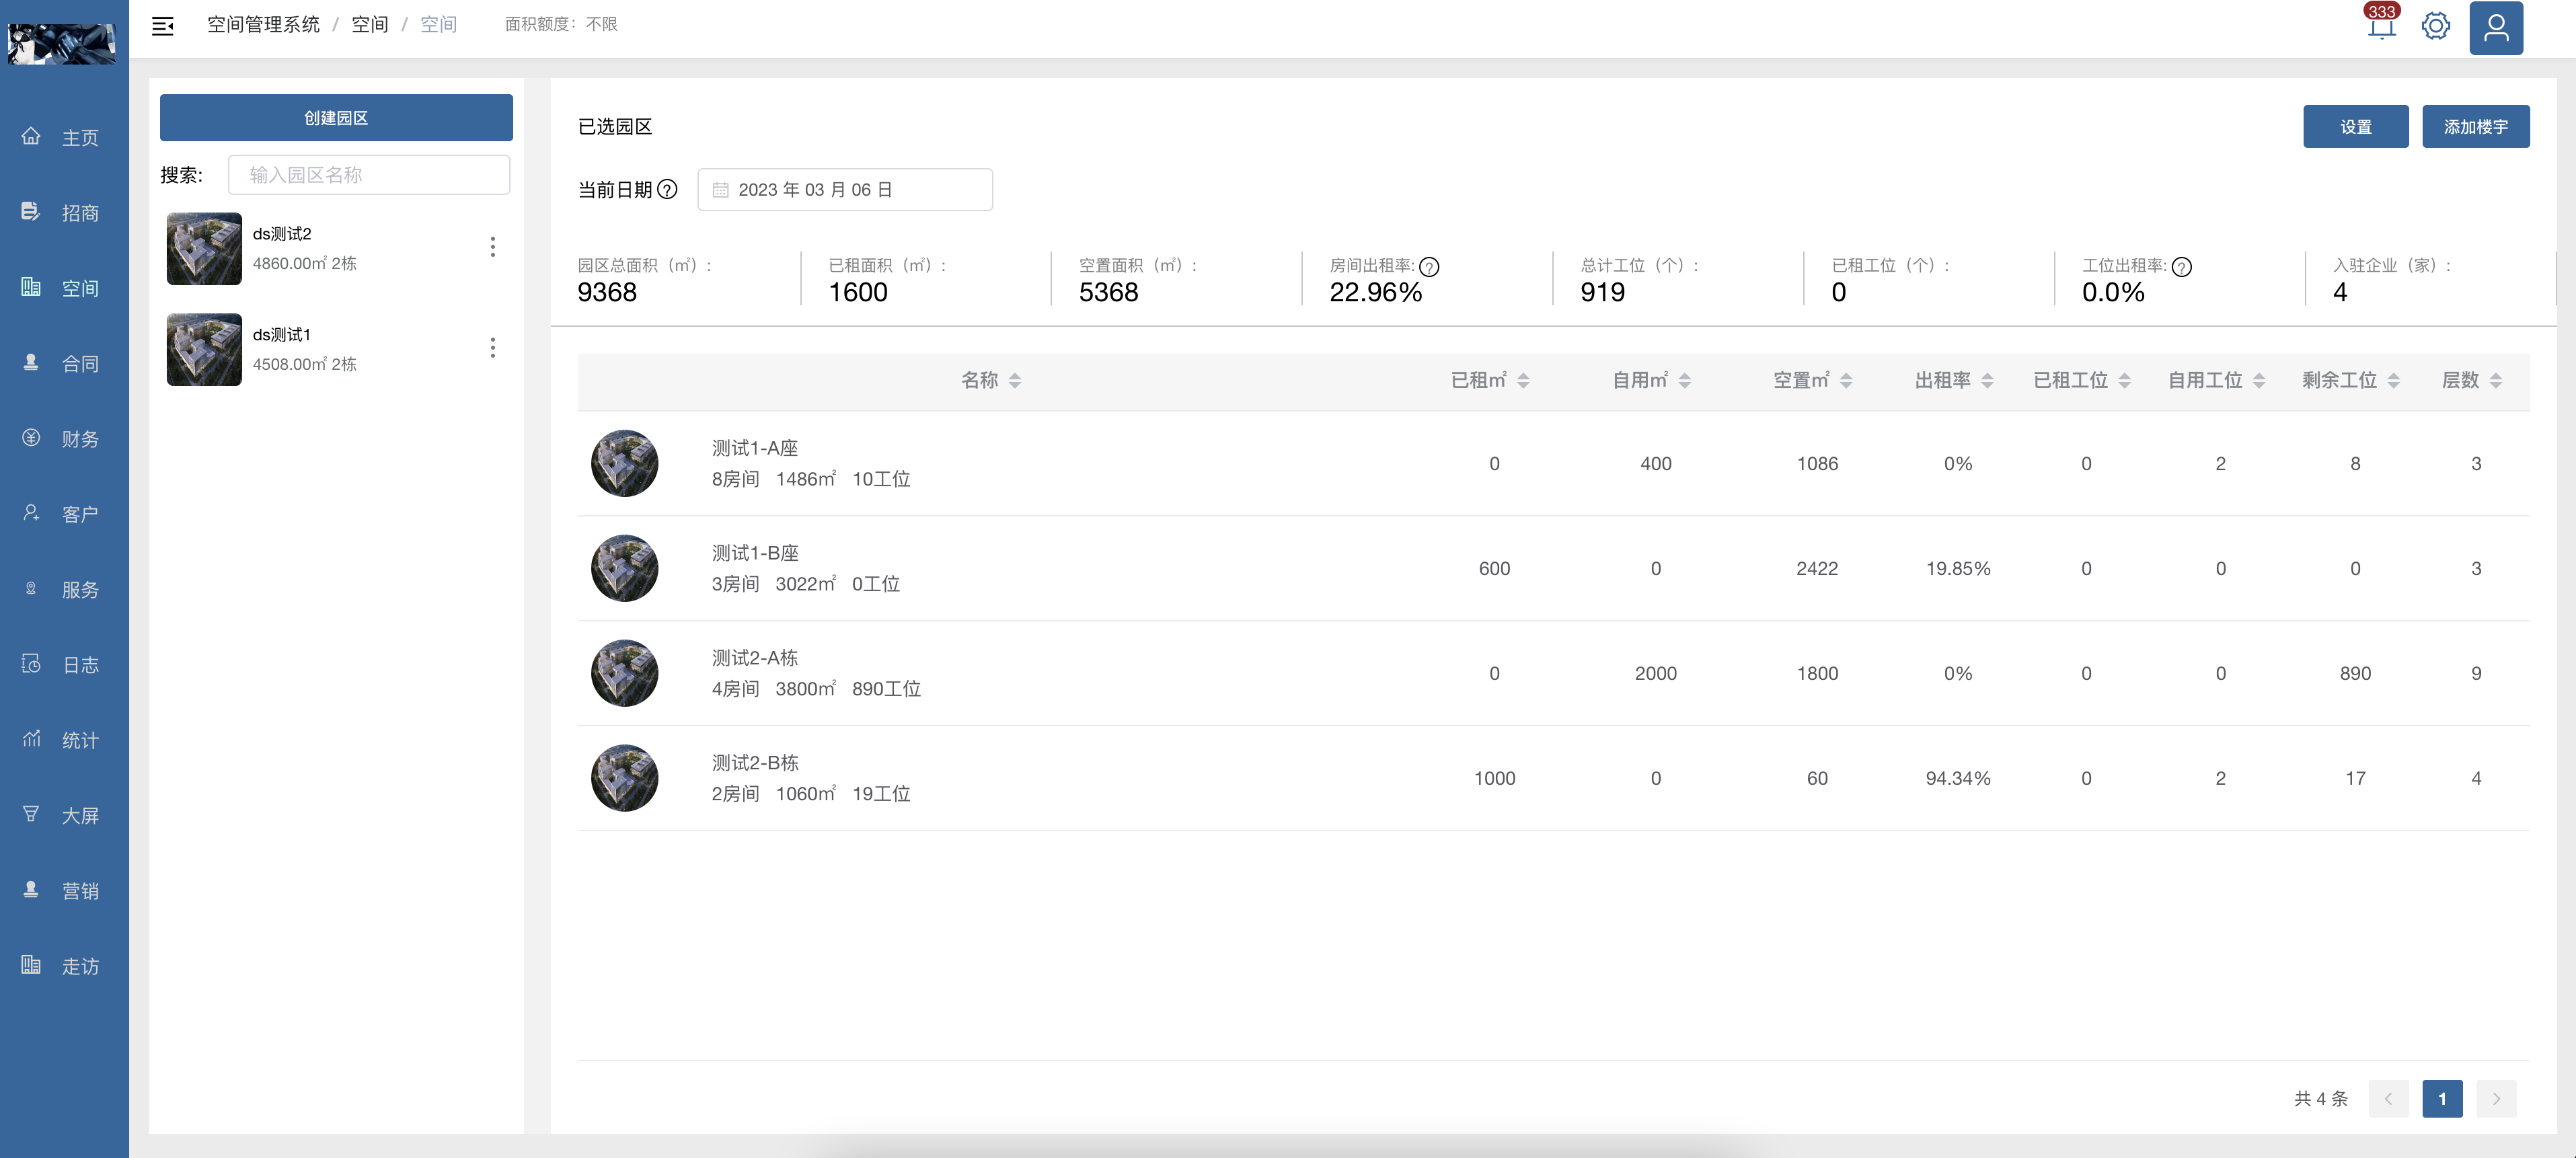Image resolution: width=2576 pixels, height=1158 pixels.
Task: Open the 统计 menu item
Action: pos(64,740)
